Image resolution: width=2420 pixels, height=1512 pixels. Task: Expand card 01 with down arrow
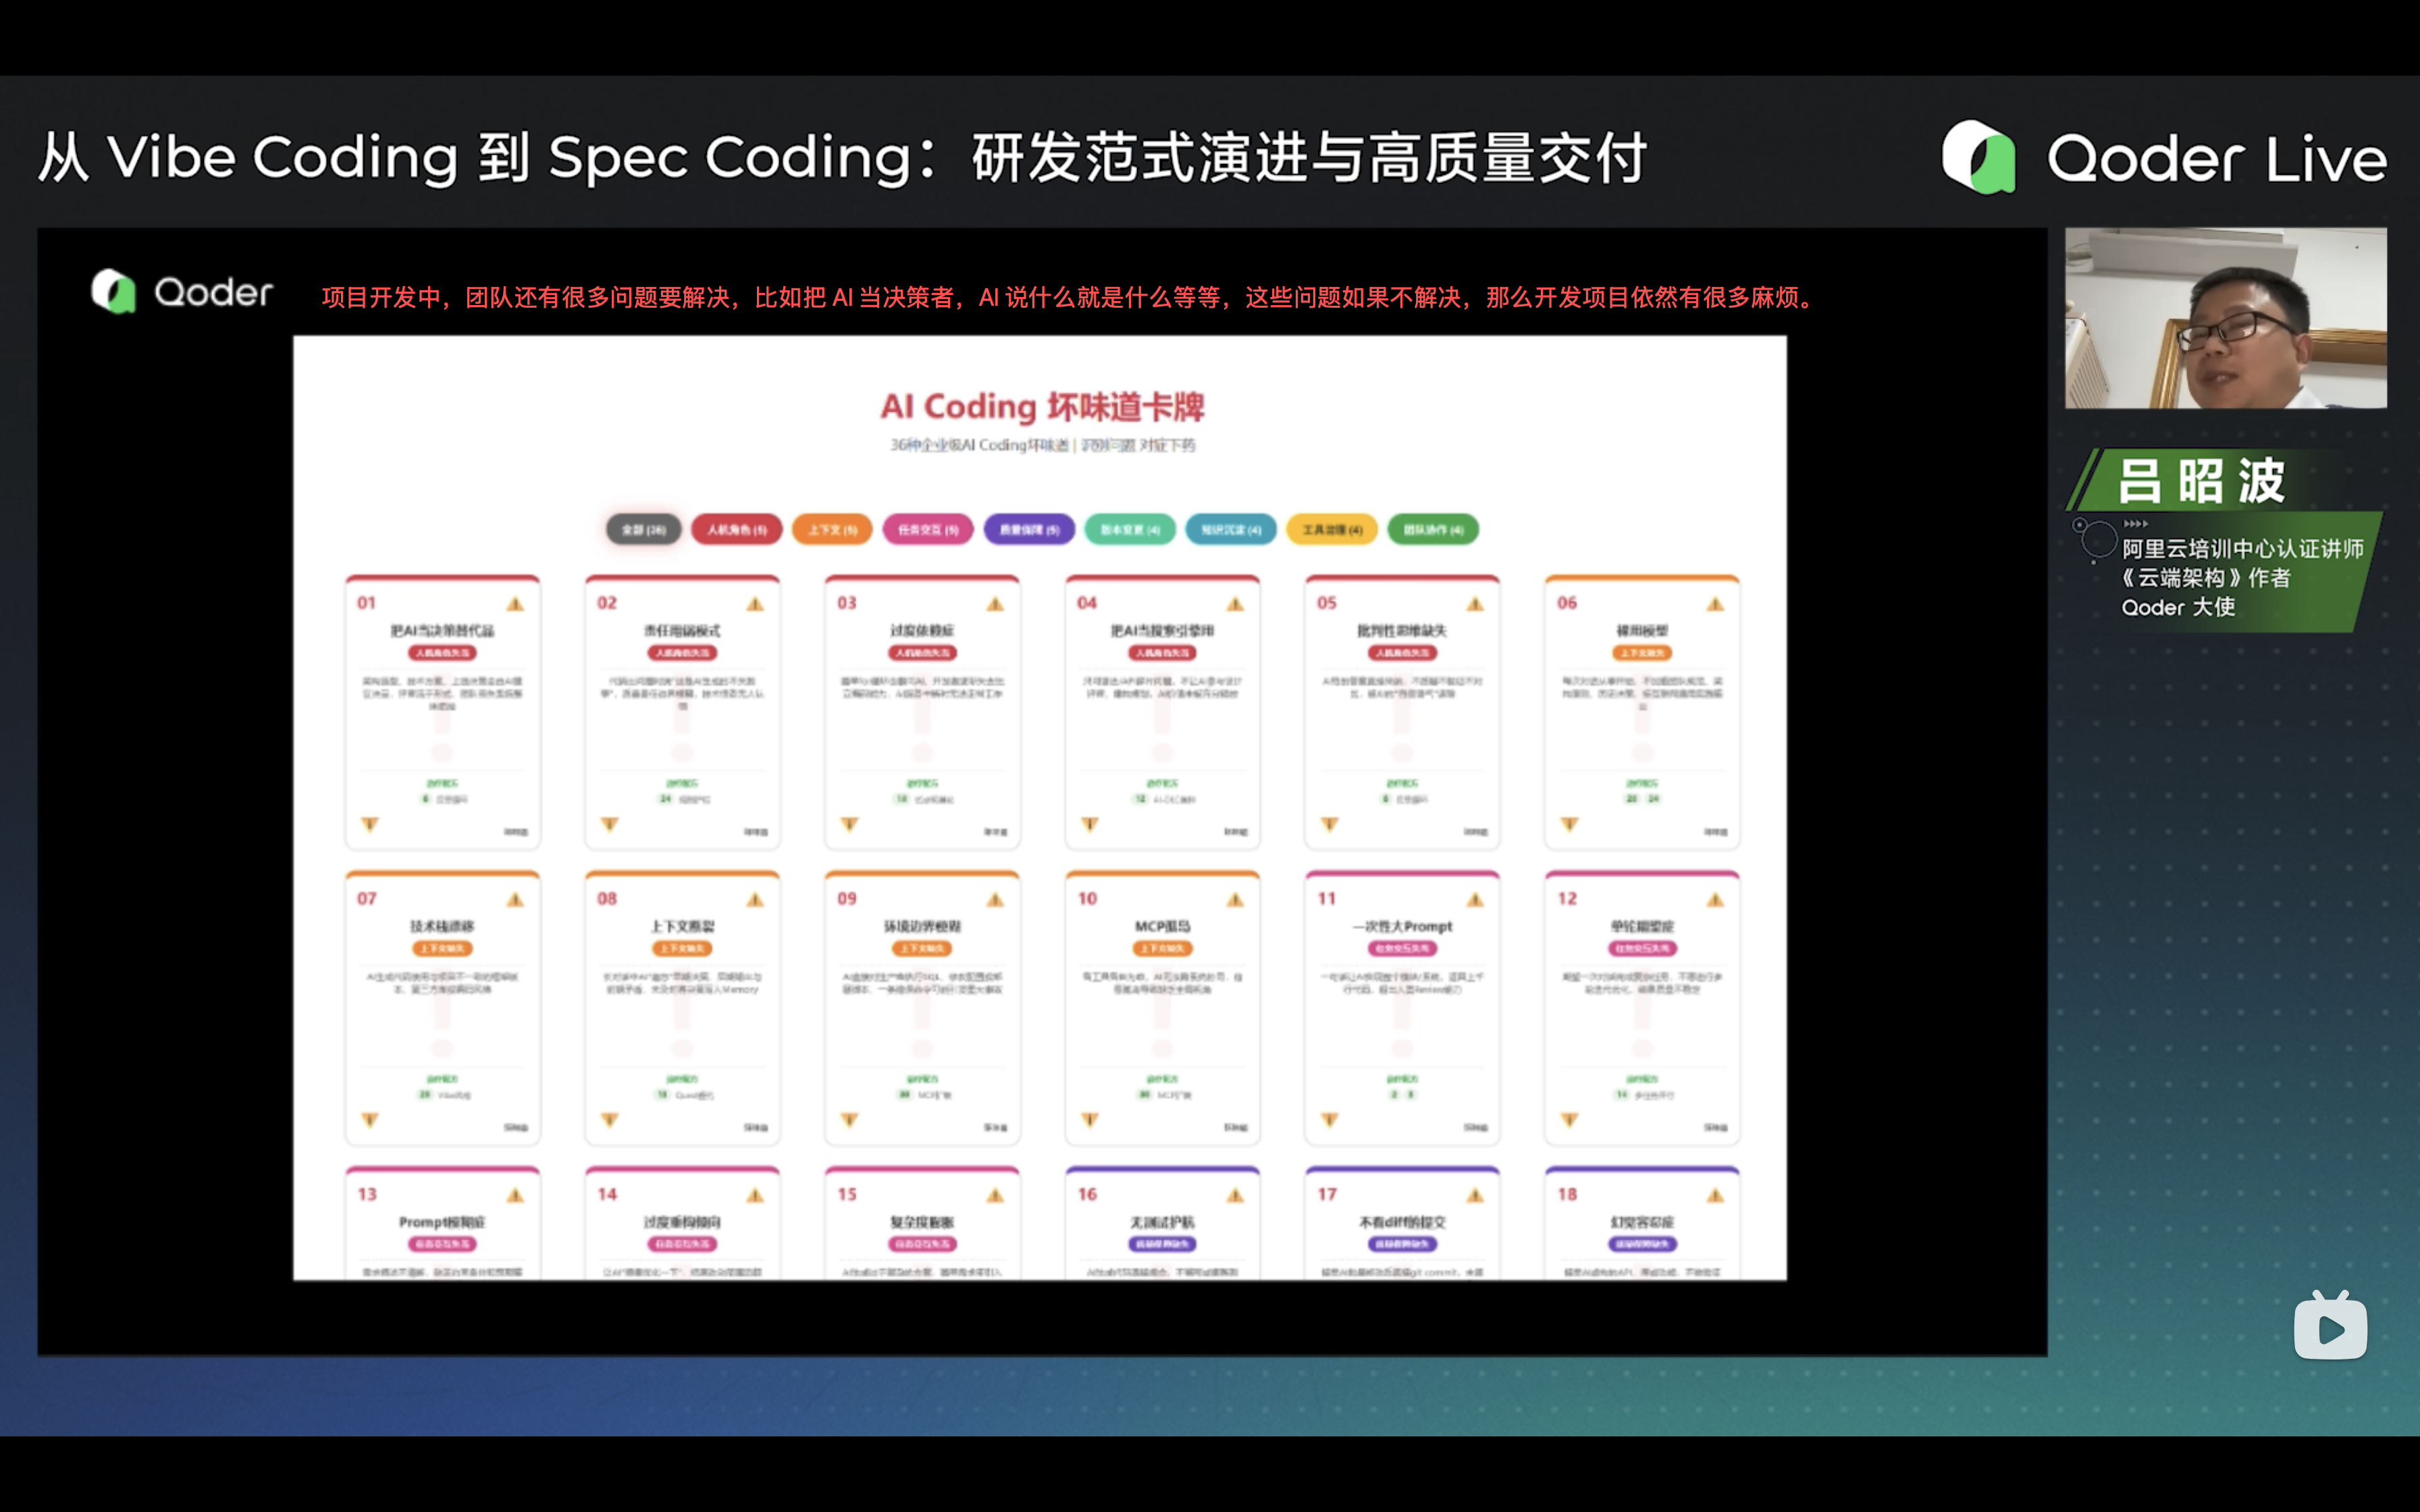click(x=370, y=825)
